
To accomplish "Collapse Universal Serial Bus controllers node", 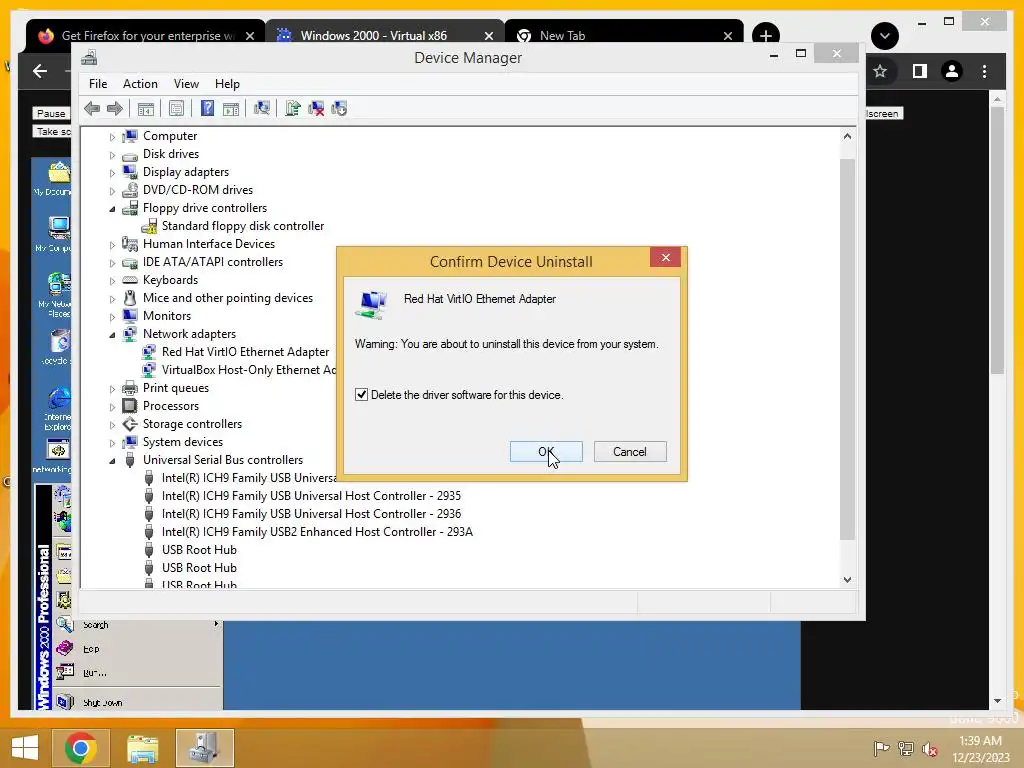I will [112, 461].
